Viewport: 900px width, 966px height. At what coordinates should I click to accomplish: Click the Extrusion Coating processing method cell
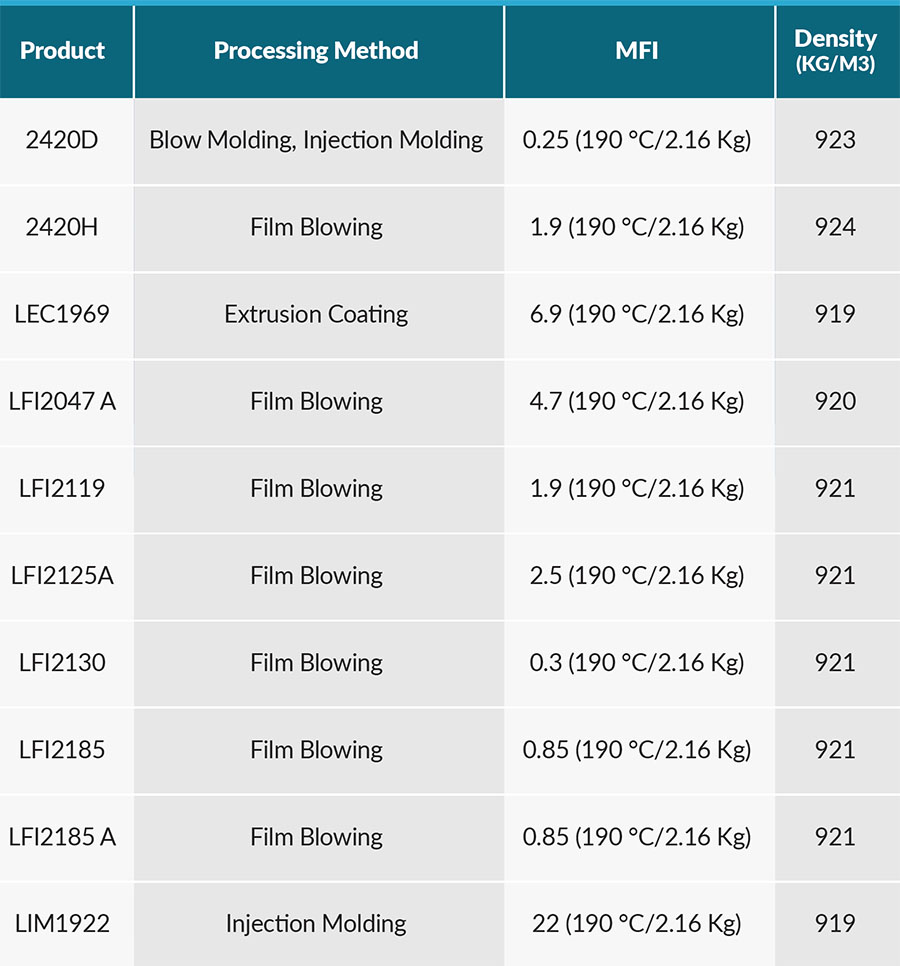(x=316, y=314)
